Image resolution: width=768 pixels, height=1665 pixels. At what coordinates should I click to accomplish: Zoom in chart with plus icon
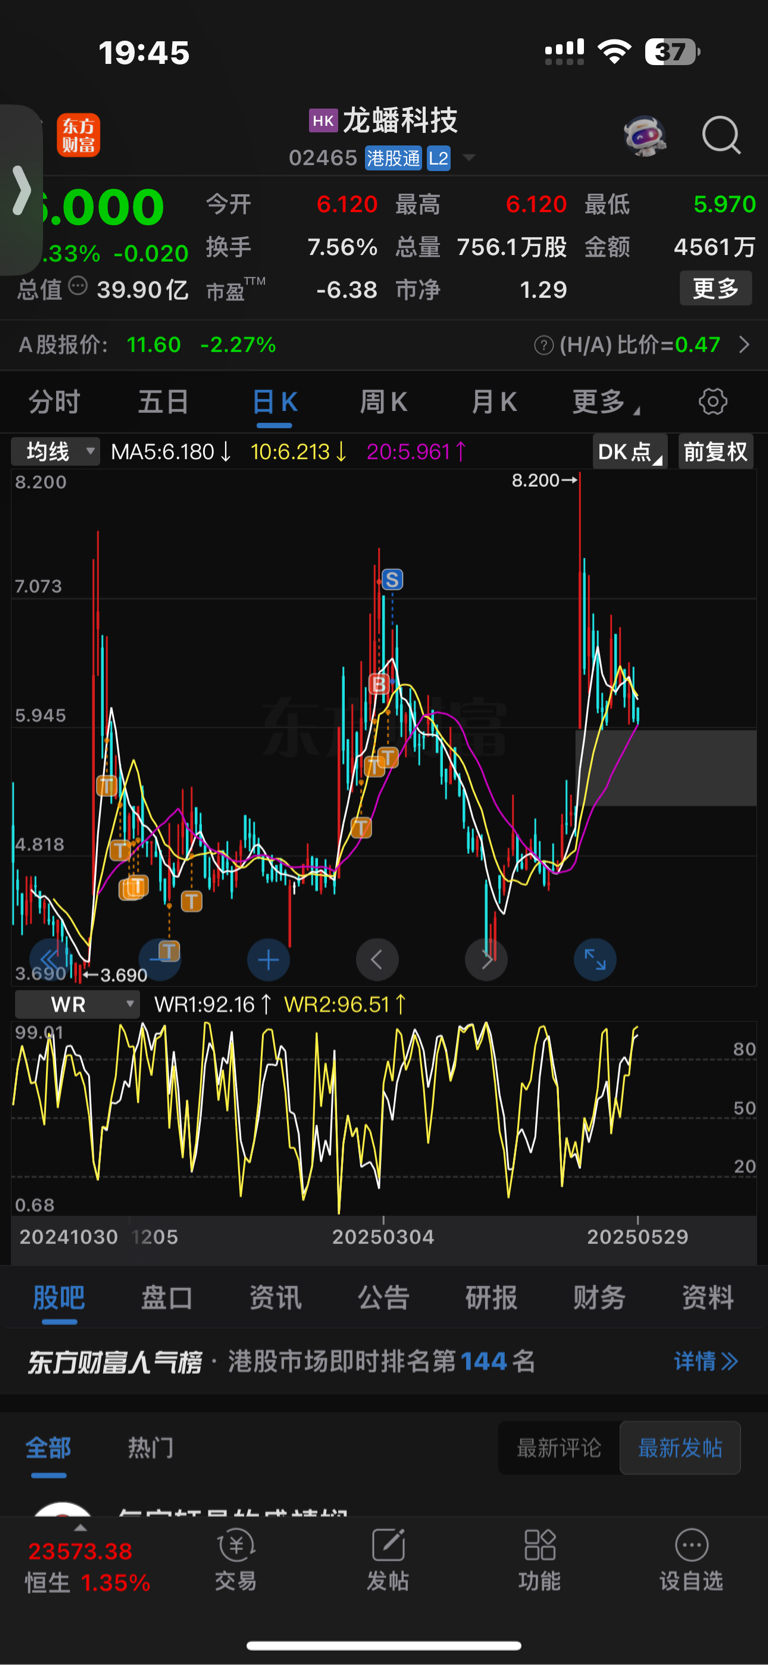click(x=268, y=960)
